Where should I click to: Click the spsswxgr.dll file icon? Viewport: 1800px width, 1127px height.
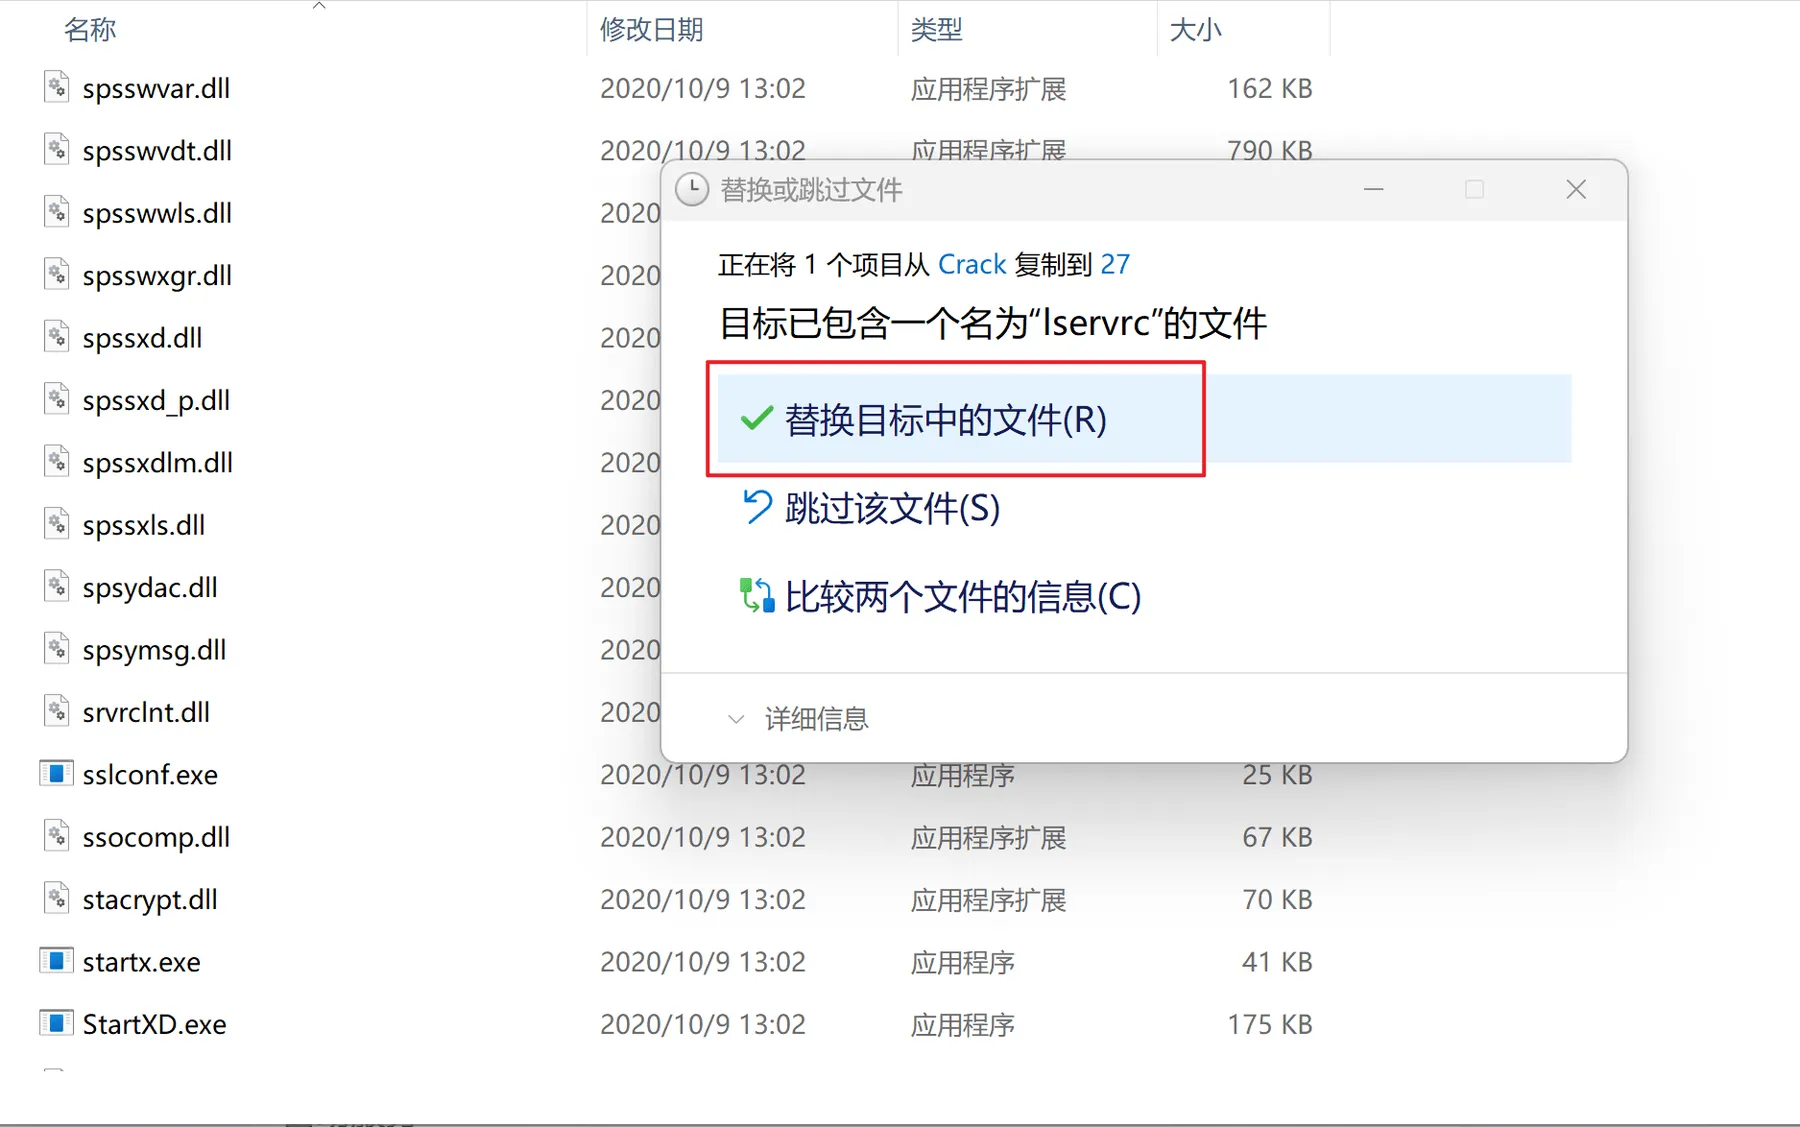(56, 275)
